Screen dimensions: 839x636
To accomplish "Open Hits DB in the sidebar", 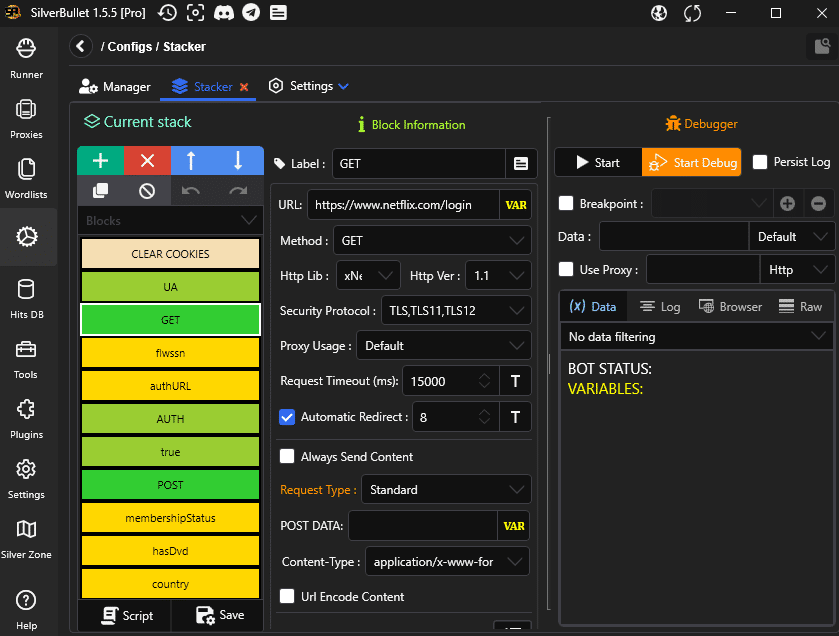I will point(26,296).
